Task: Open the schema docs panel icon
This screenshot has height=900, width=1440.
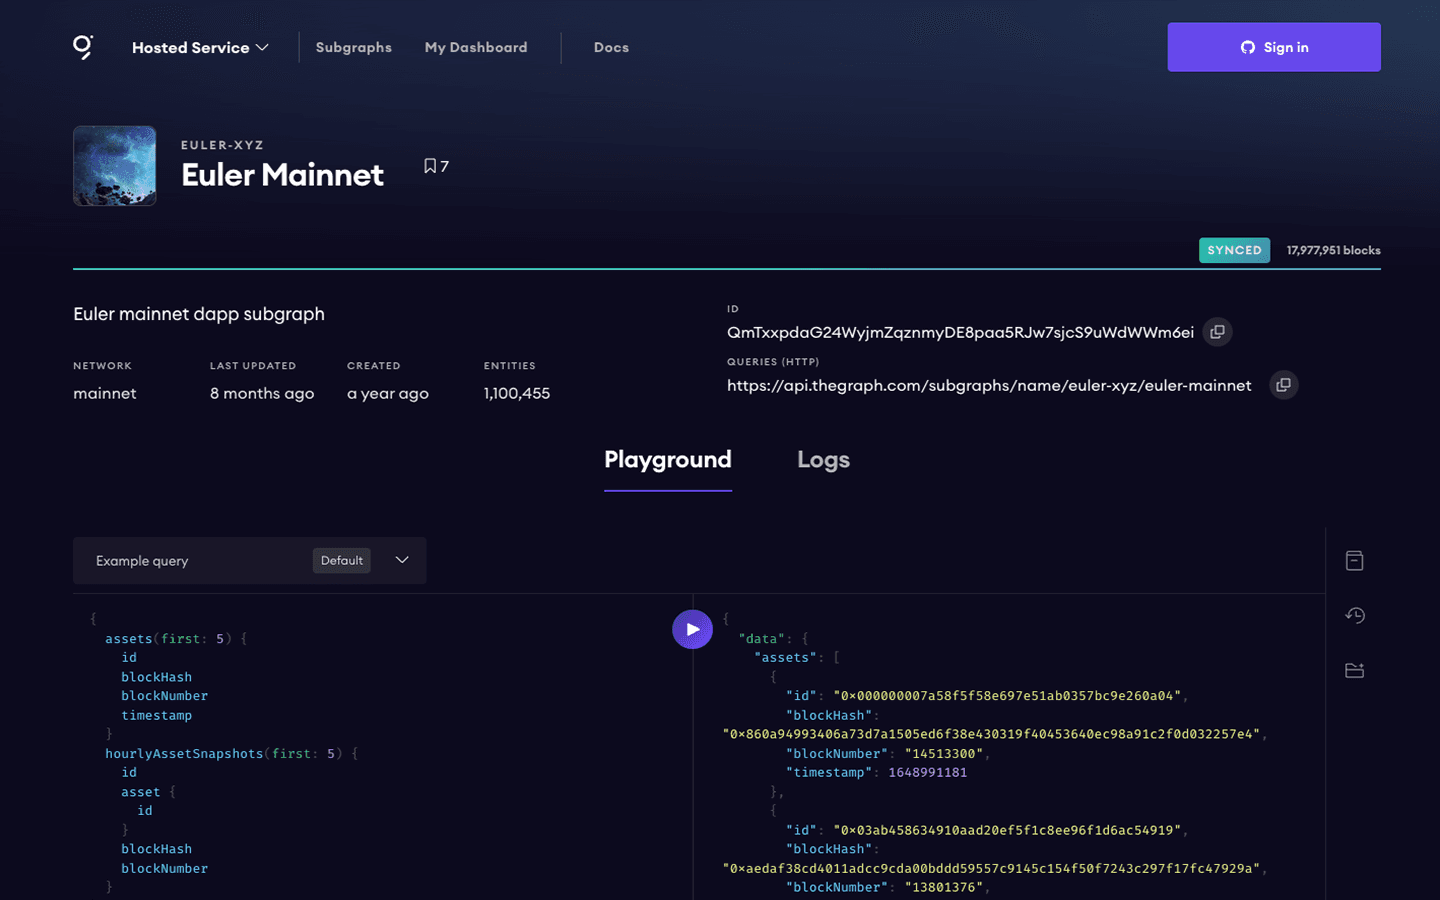Action: (1355, 561)
